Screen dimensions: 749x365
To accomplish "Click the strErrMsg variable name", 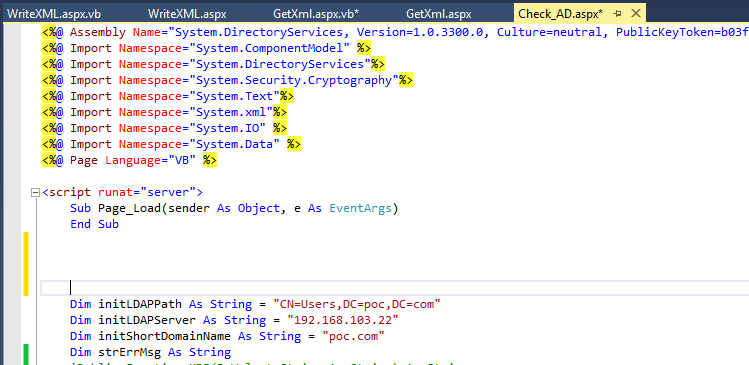I will [129, 352].
